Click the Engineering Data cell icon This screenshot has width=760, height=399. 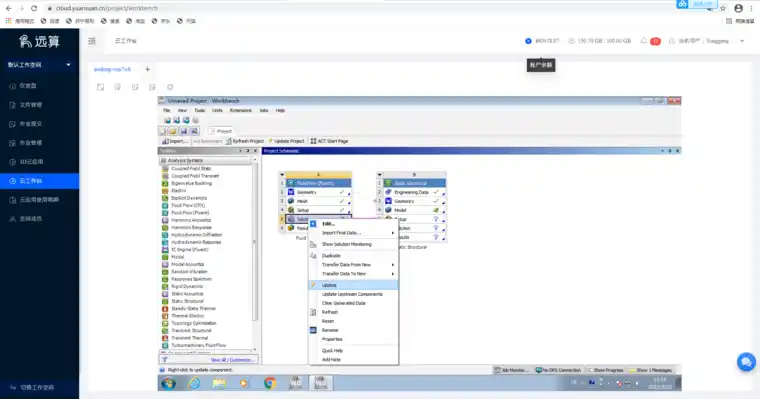click(x=388, y=192)
